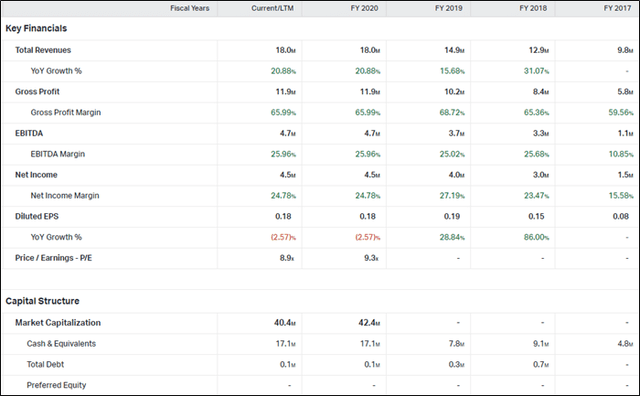The image size is (640, 396).
Task: Click FY 2017 Total Revenues value 9.8M
Action: 625,50
